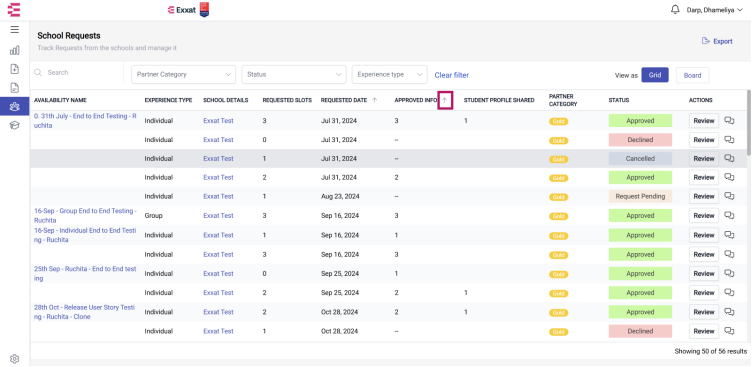
Task: Open chat icon for Cancelled request row
Action: (729, 158)
